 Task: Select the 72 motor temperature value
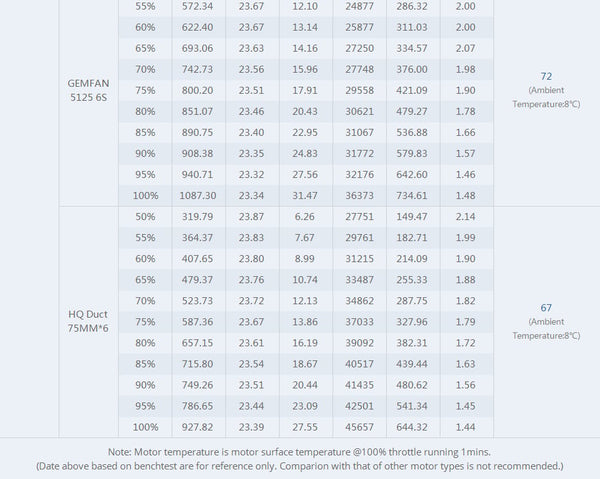(546, 76)
